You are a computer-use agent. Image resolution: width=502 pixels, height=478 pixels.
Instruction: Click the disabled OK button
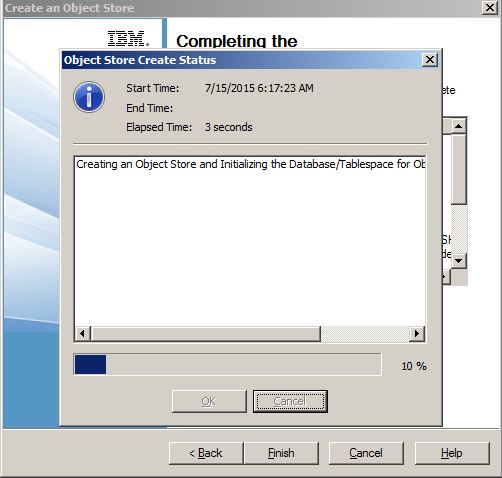[209, 401]
